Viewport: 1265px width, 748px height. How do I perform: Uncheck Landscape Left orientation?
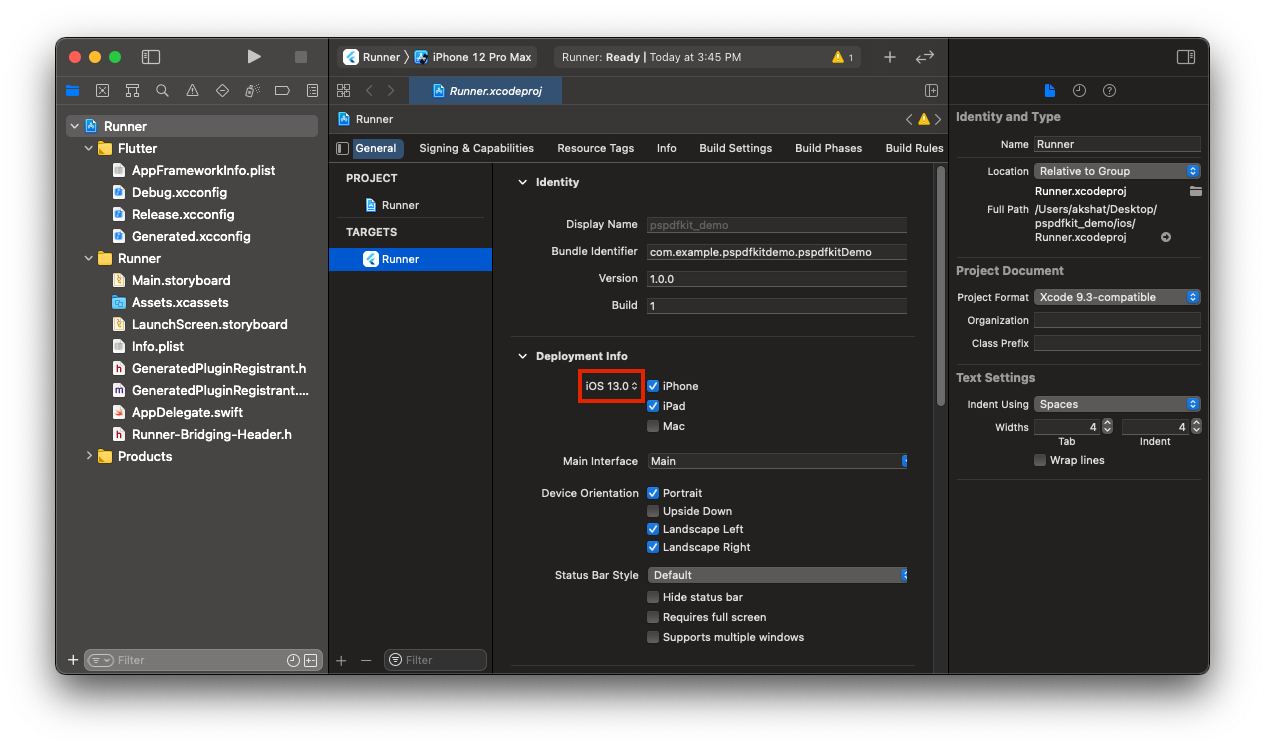click(653, 529)
